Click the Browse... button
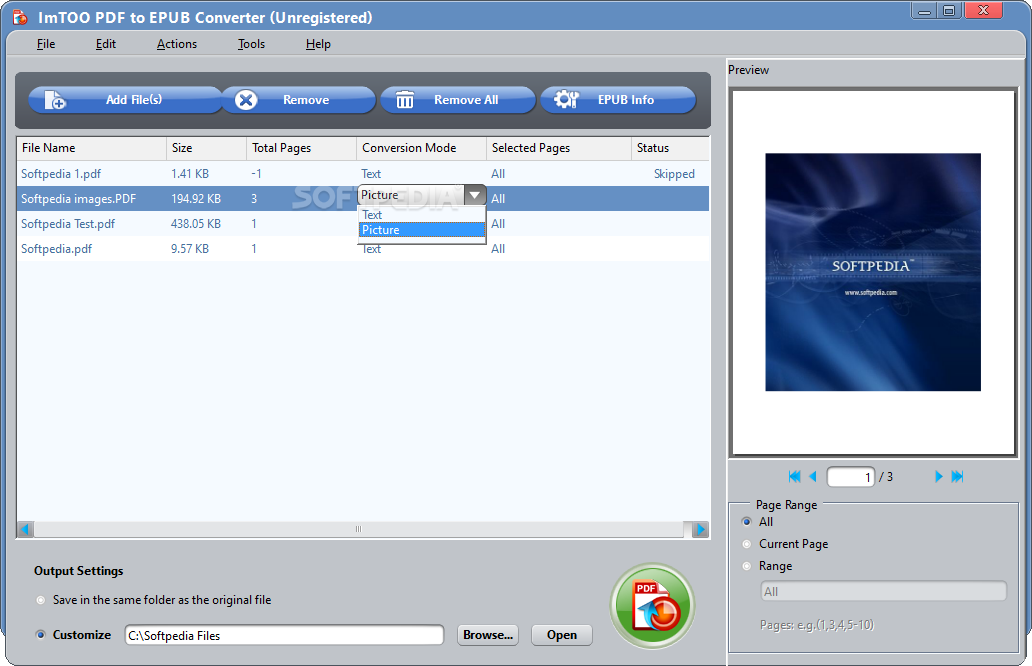1032x666 pixels. tap(488, 635)
